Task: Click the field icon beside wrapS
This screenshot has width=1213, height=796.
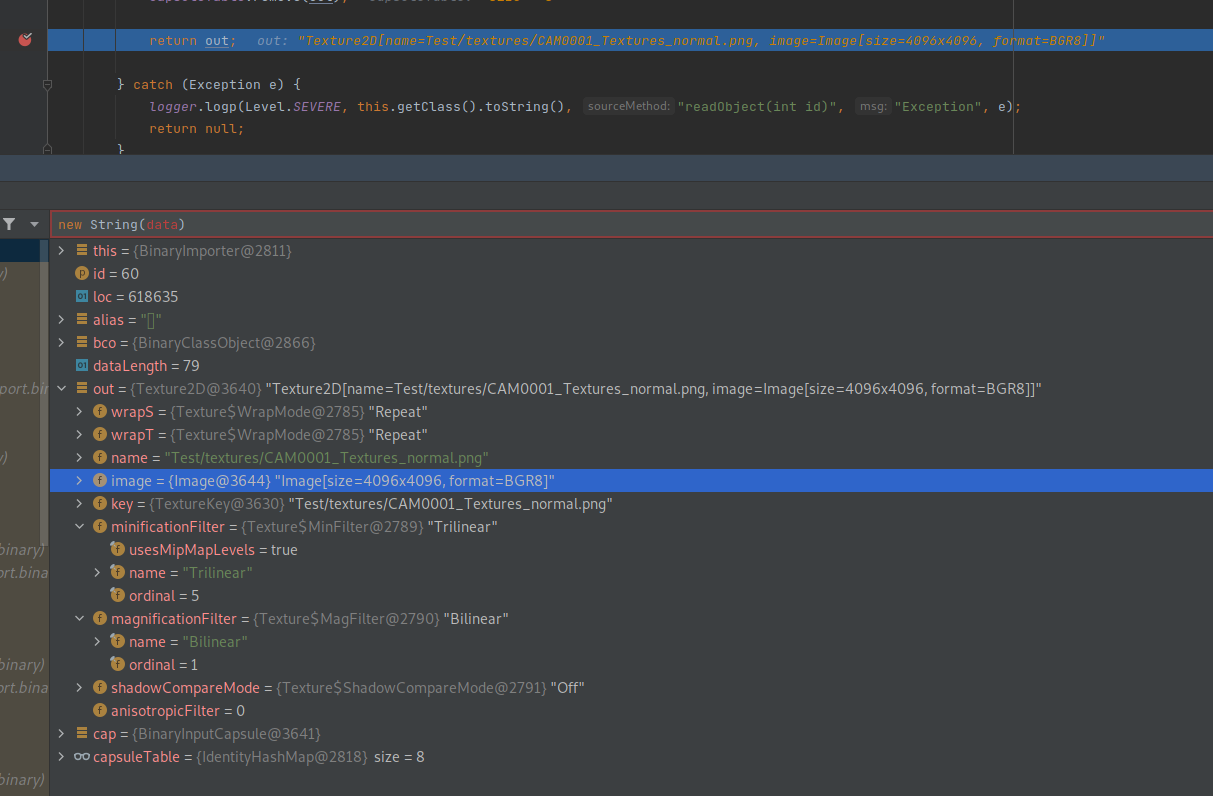Action: (x=100, y=412)
